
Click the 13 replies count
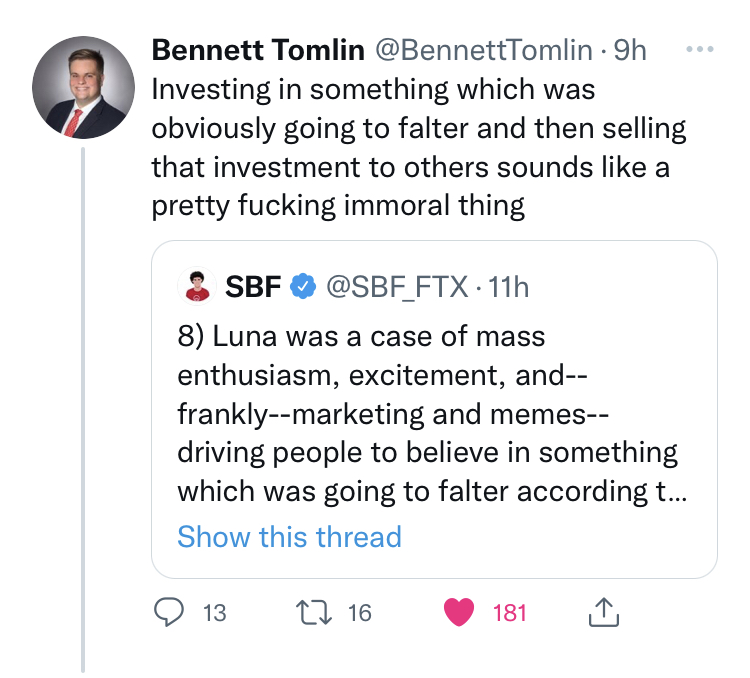tap(214, 613)
